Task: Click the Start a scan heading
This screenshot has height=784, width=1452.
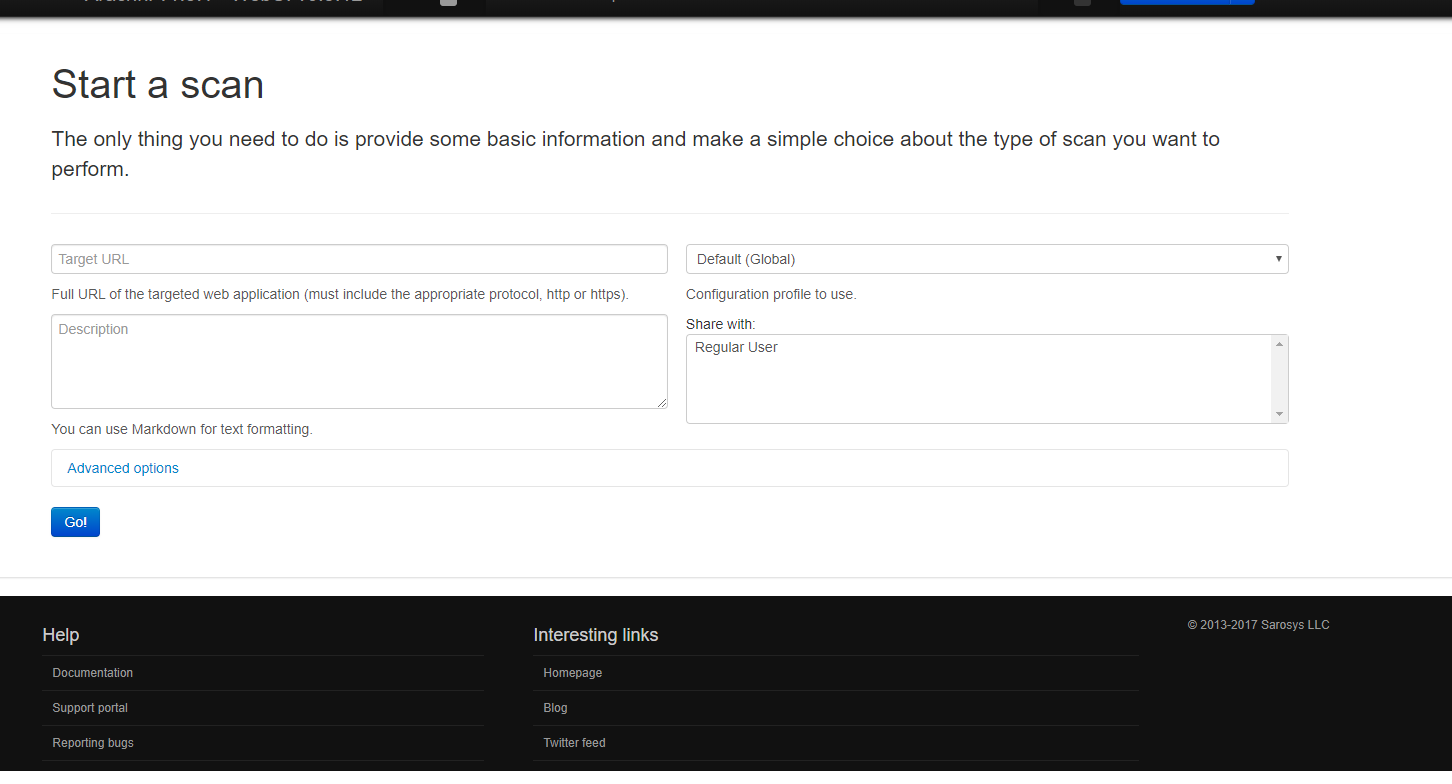Action: pyautogui.click(x=158, y=84)
